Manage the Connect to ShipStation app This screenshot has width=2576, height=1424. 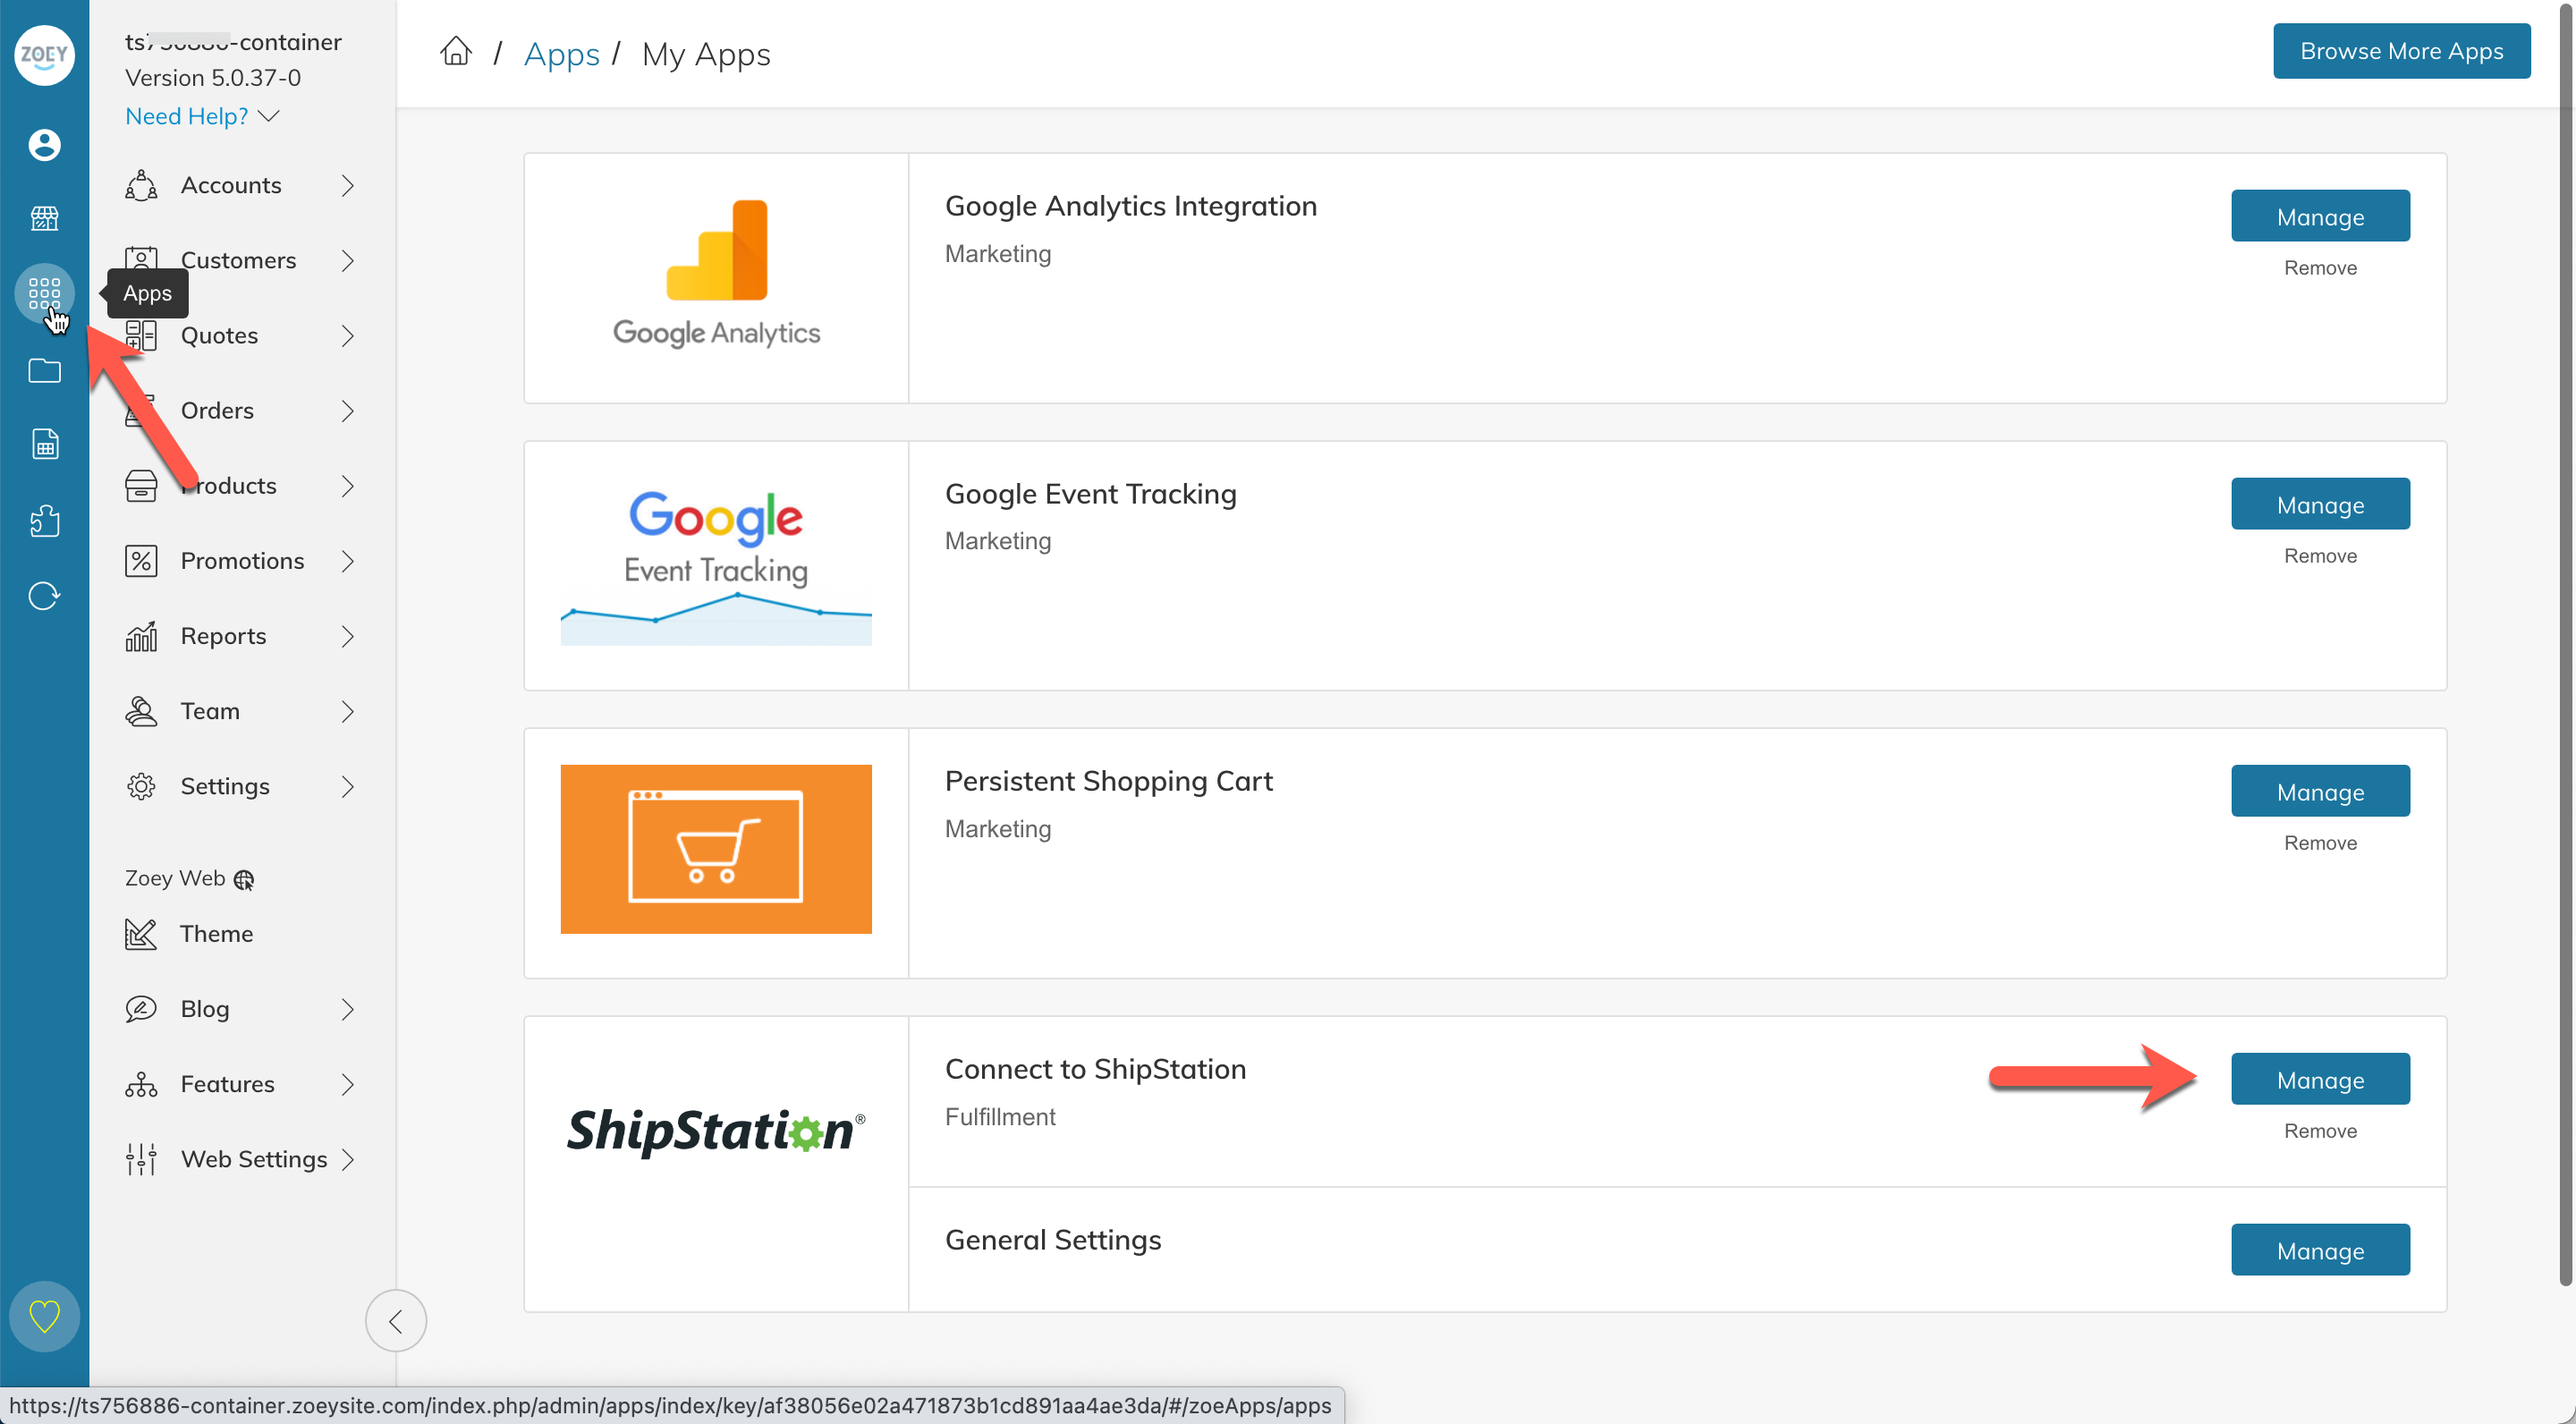[2319, 1080]
